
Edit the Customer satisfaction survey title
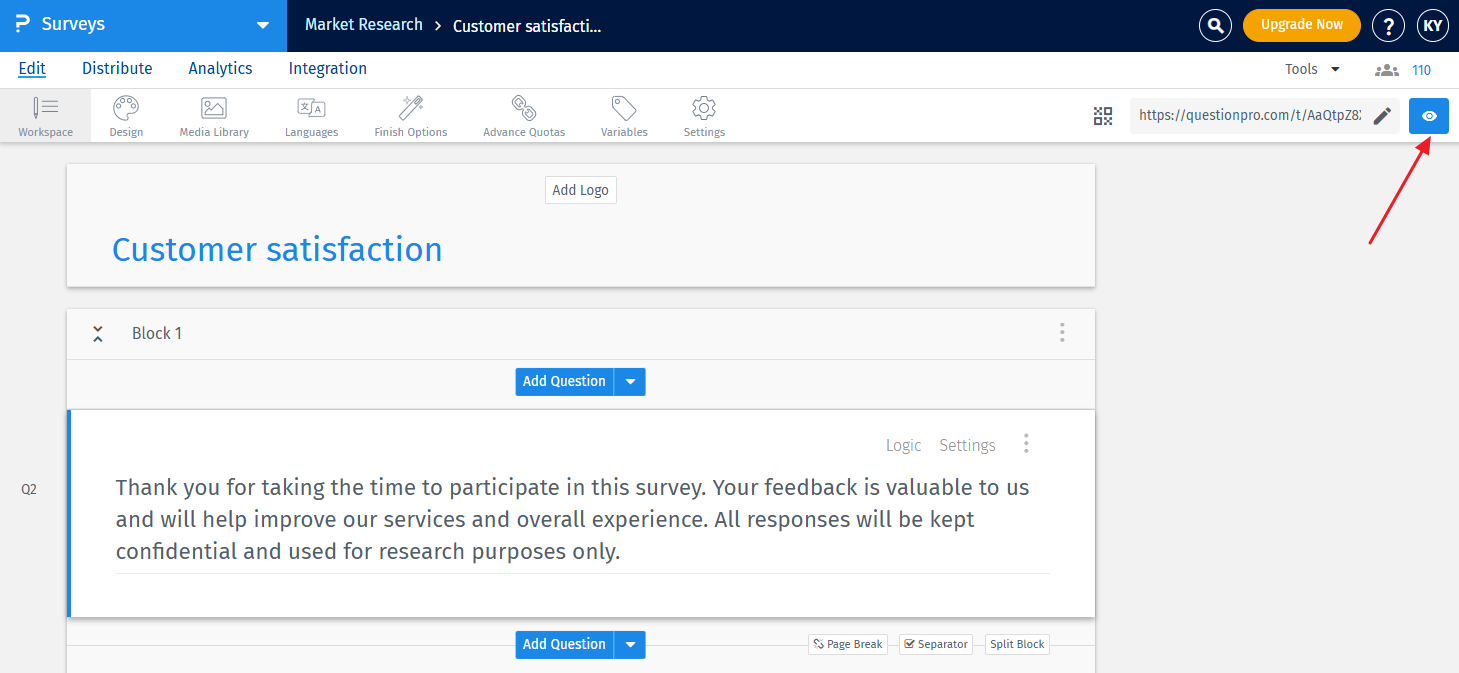(x=277, y=249)
